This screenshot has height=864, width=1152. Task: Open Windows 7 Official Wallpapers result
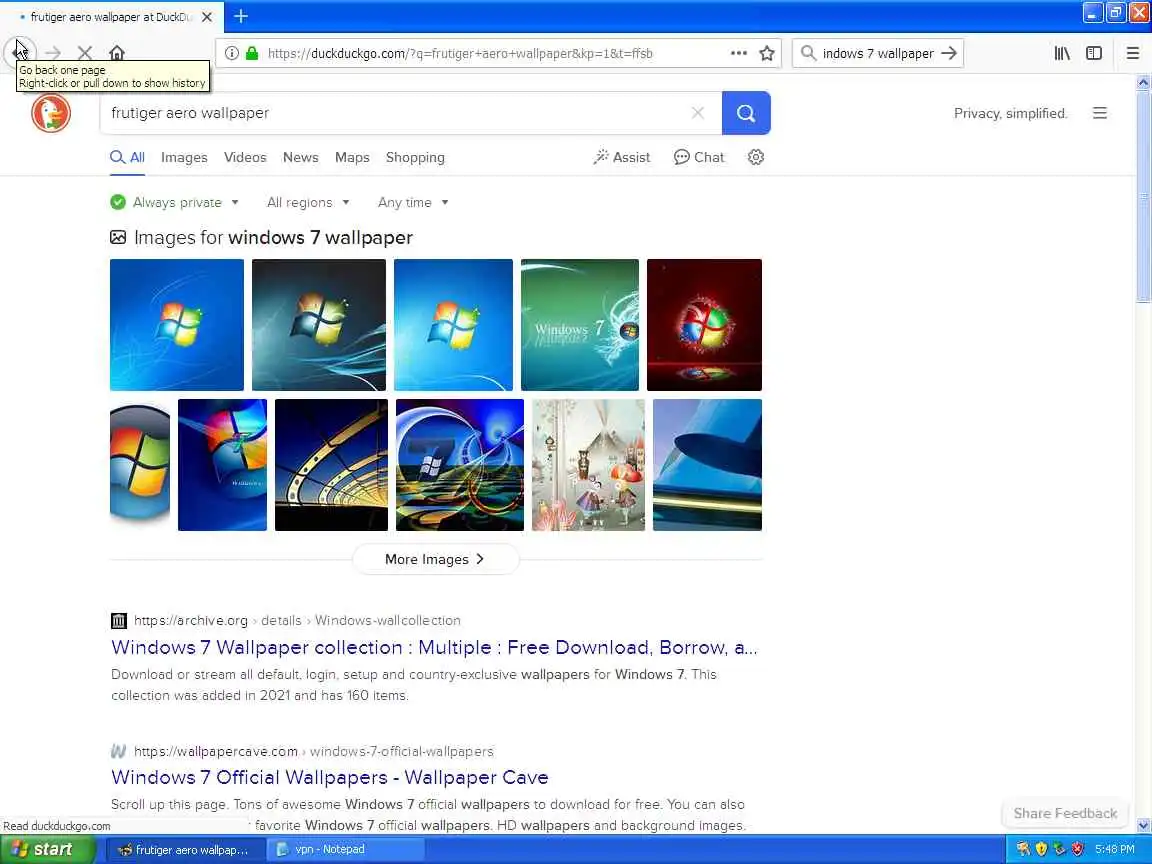click(x=330, y=777)
